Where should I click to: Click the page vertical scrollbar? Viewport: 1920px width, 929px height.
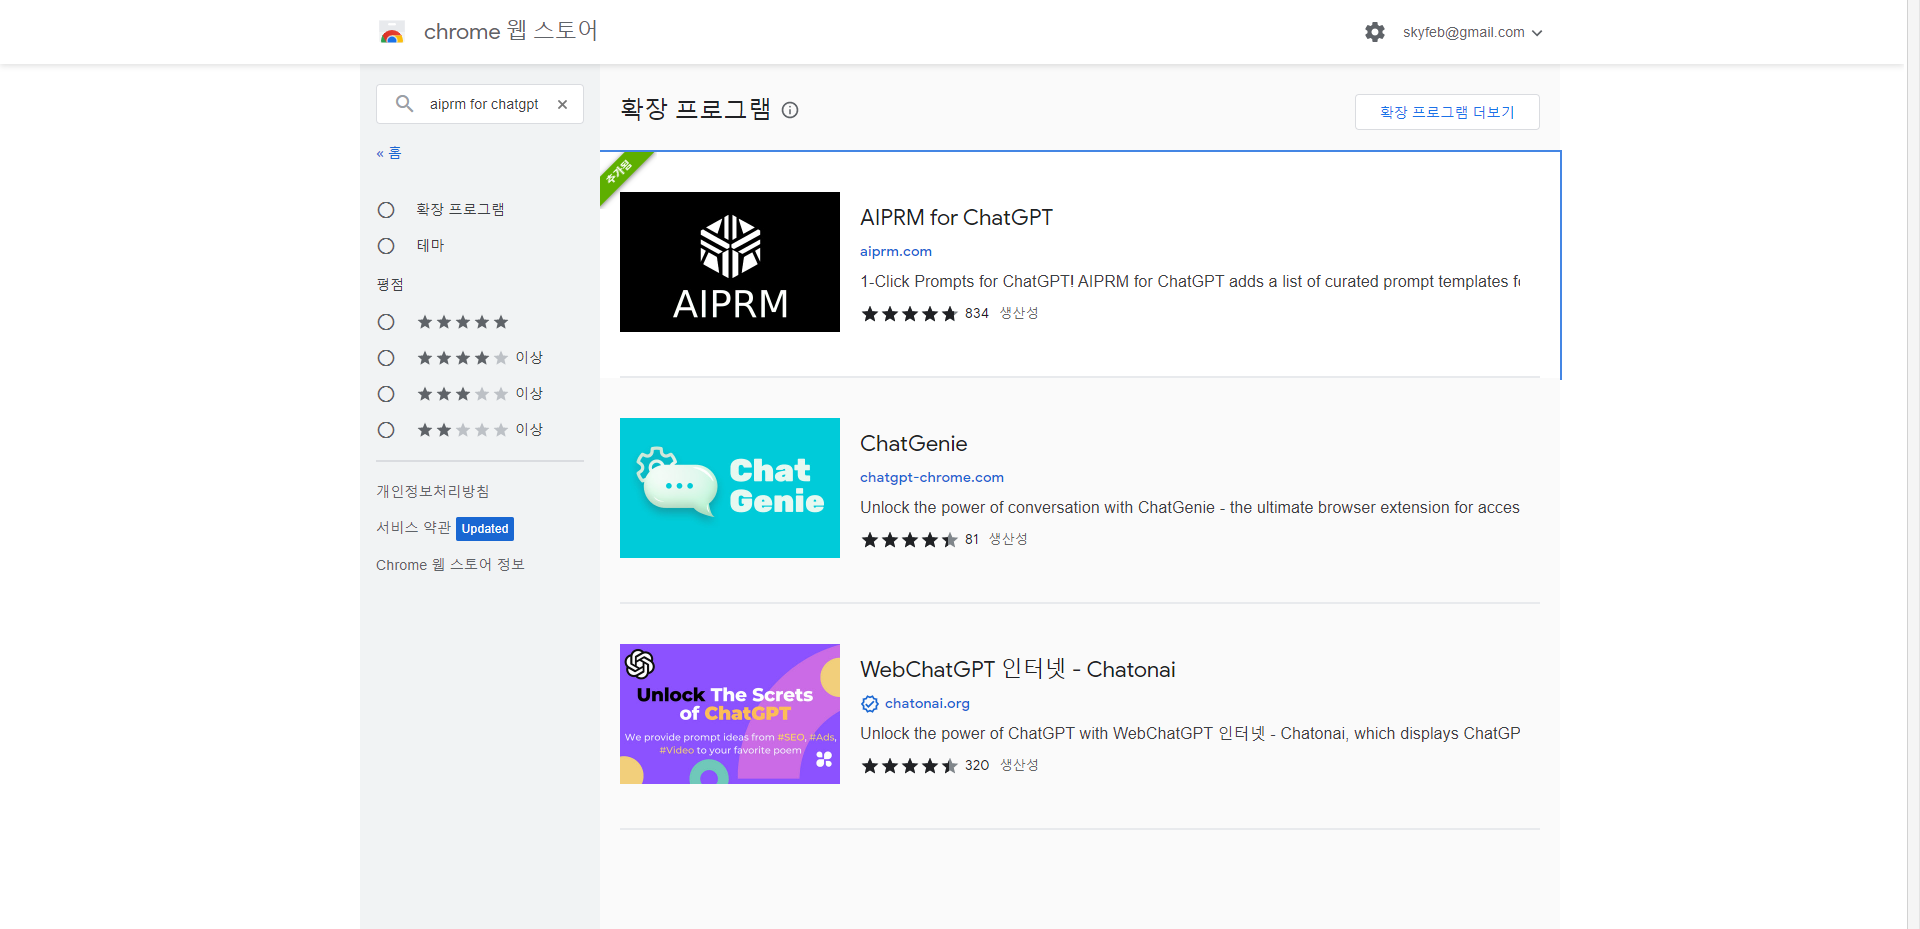coord(1913,464)
